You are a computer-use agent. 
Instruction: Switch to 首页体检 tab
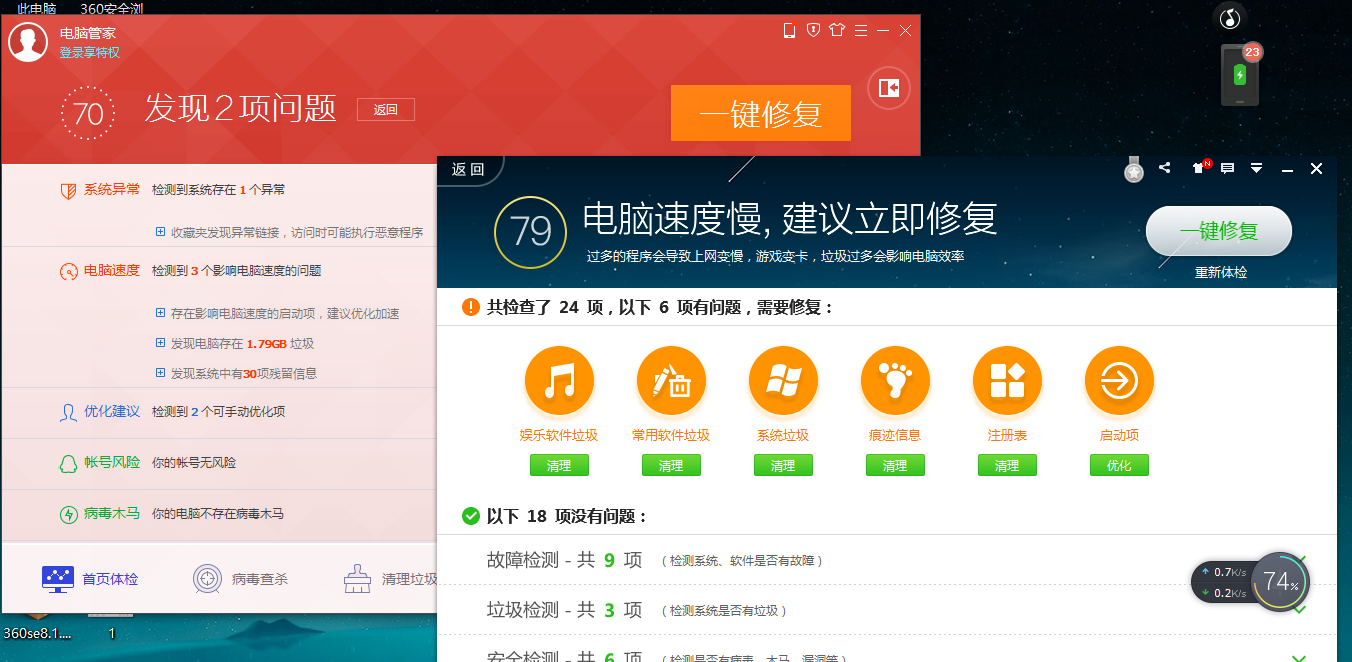point(90,578)
